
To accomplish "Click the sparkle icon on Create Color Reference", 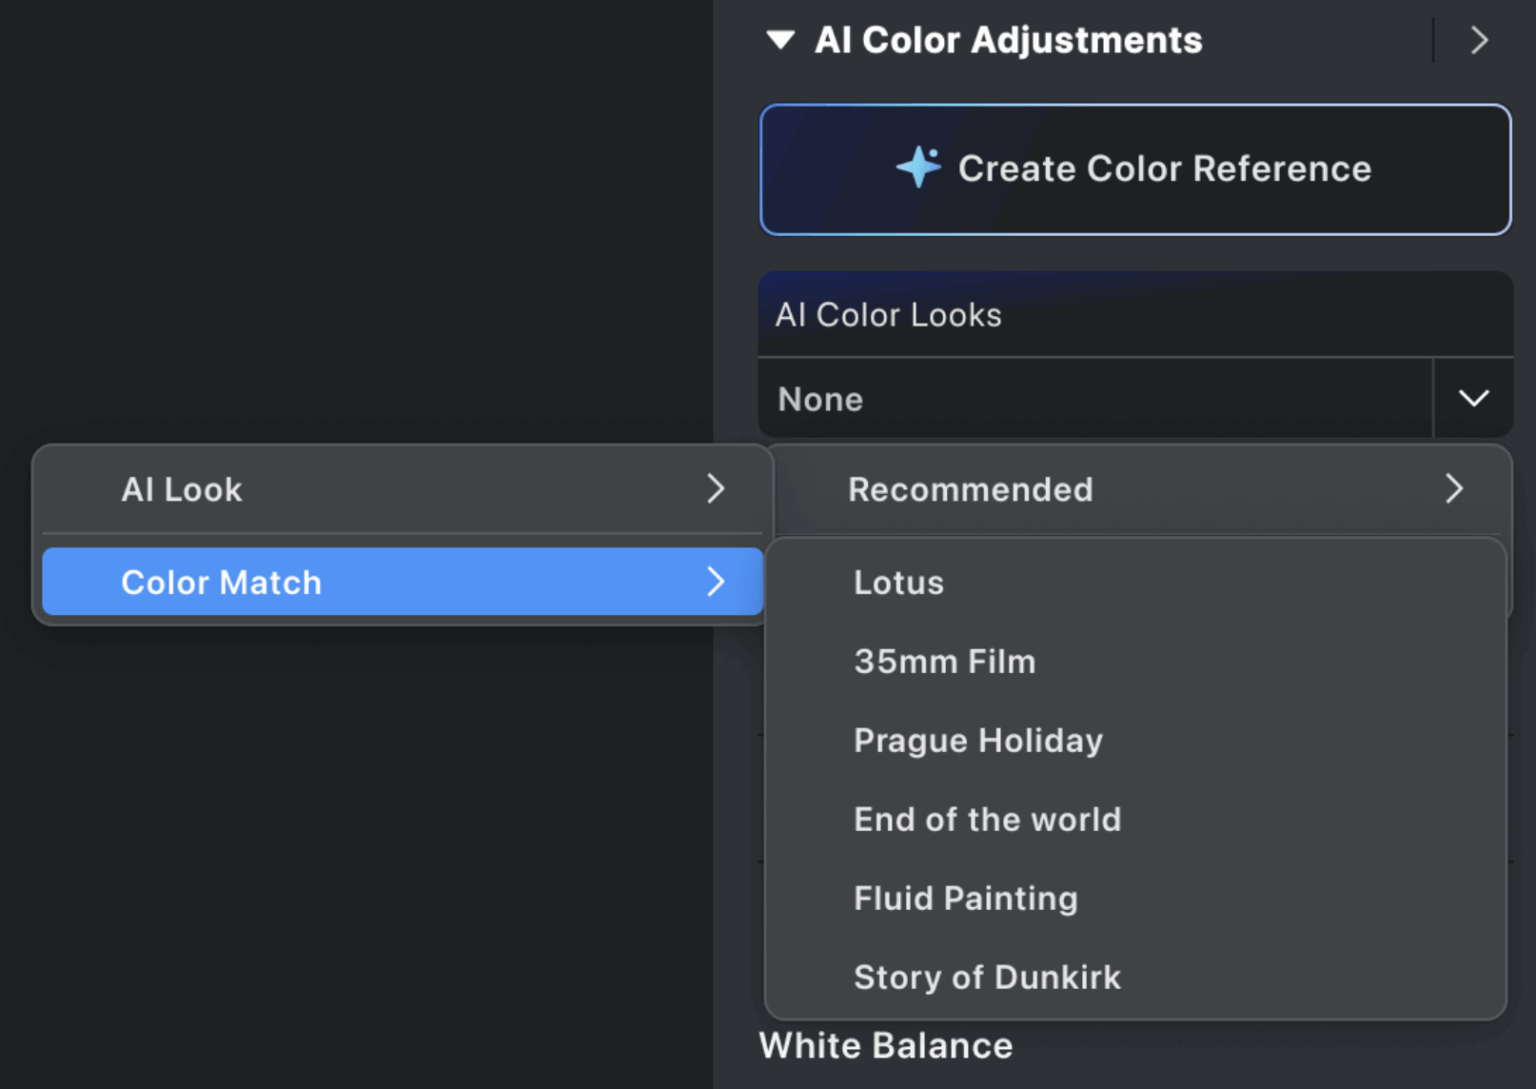I will (x=918, y=168).
